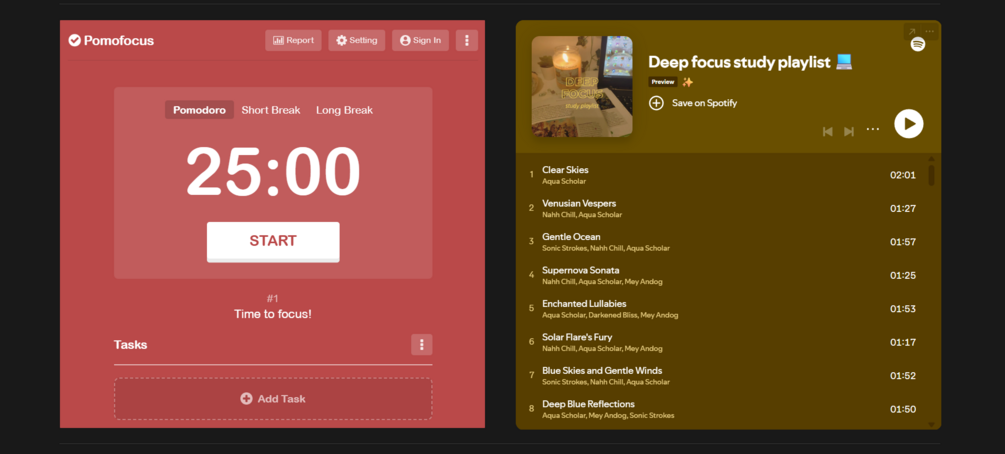
Task: Click the playlist scrollbar thumb
Action: (931, 175)
